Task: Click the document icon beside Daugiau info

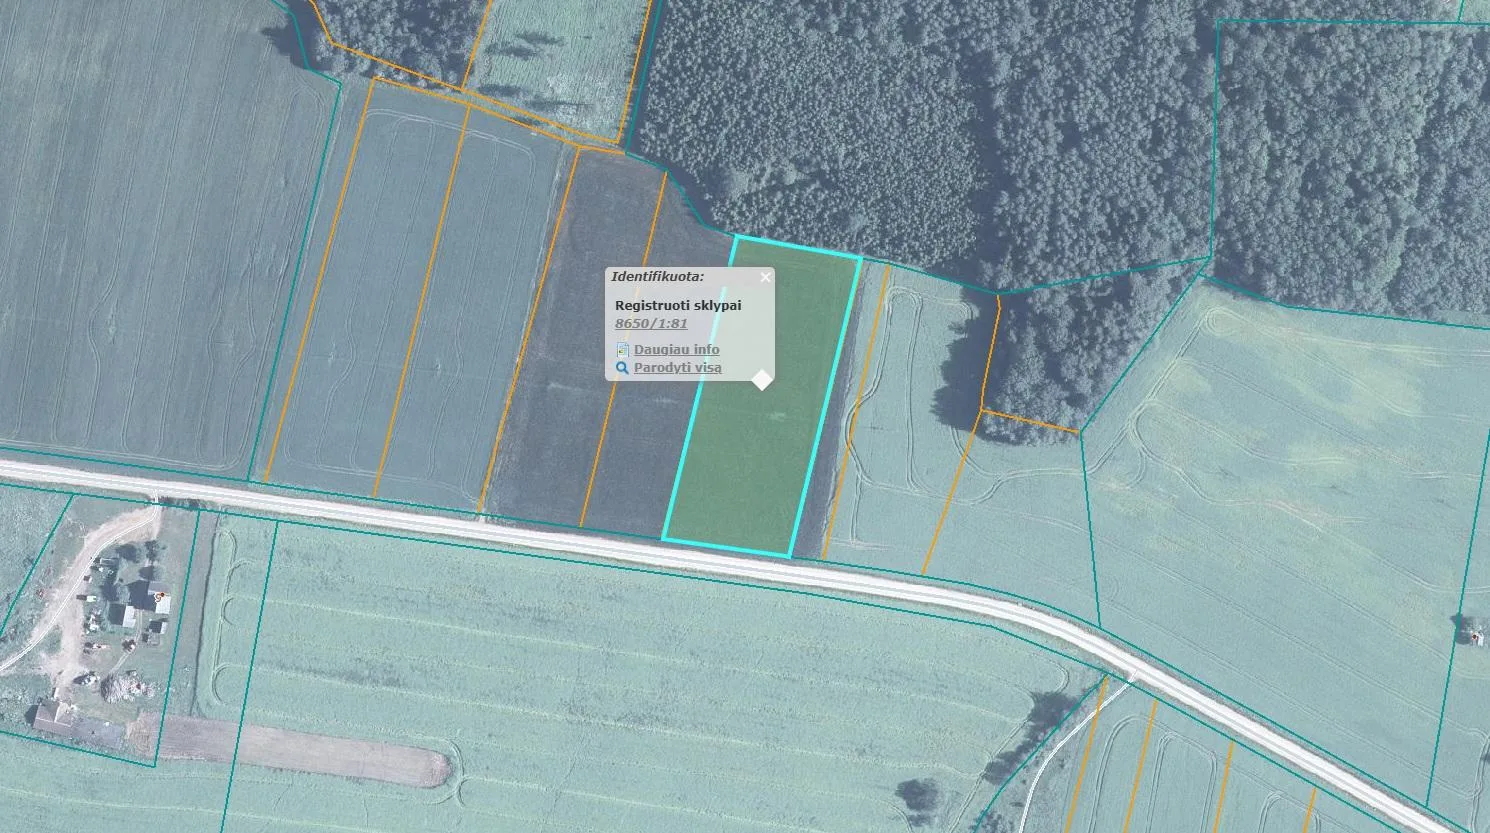Action: [622, 350]
